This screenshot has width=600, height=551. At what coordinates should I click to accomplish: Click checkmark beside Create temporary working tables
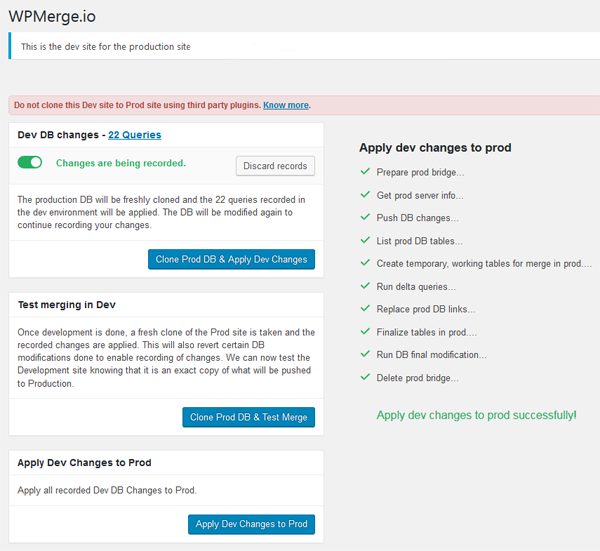coord(365,262)
